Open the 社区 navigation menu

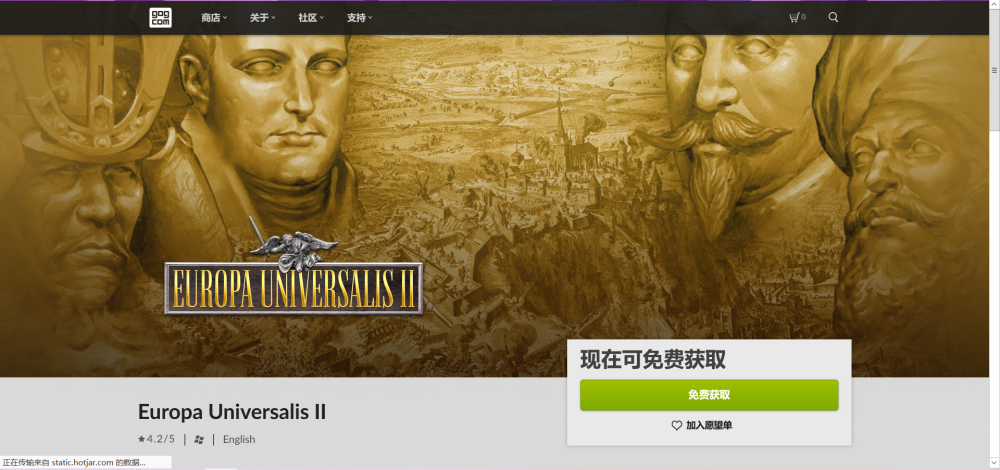311,18
